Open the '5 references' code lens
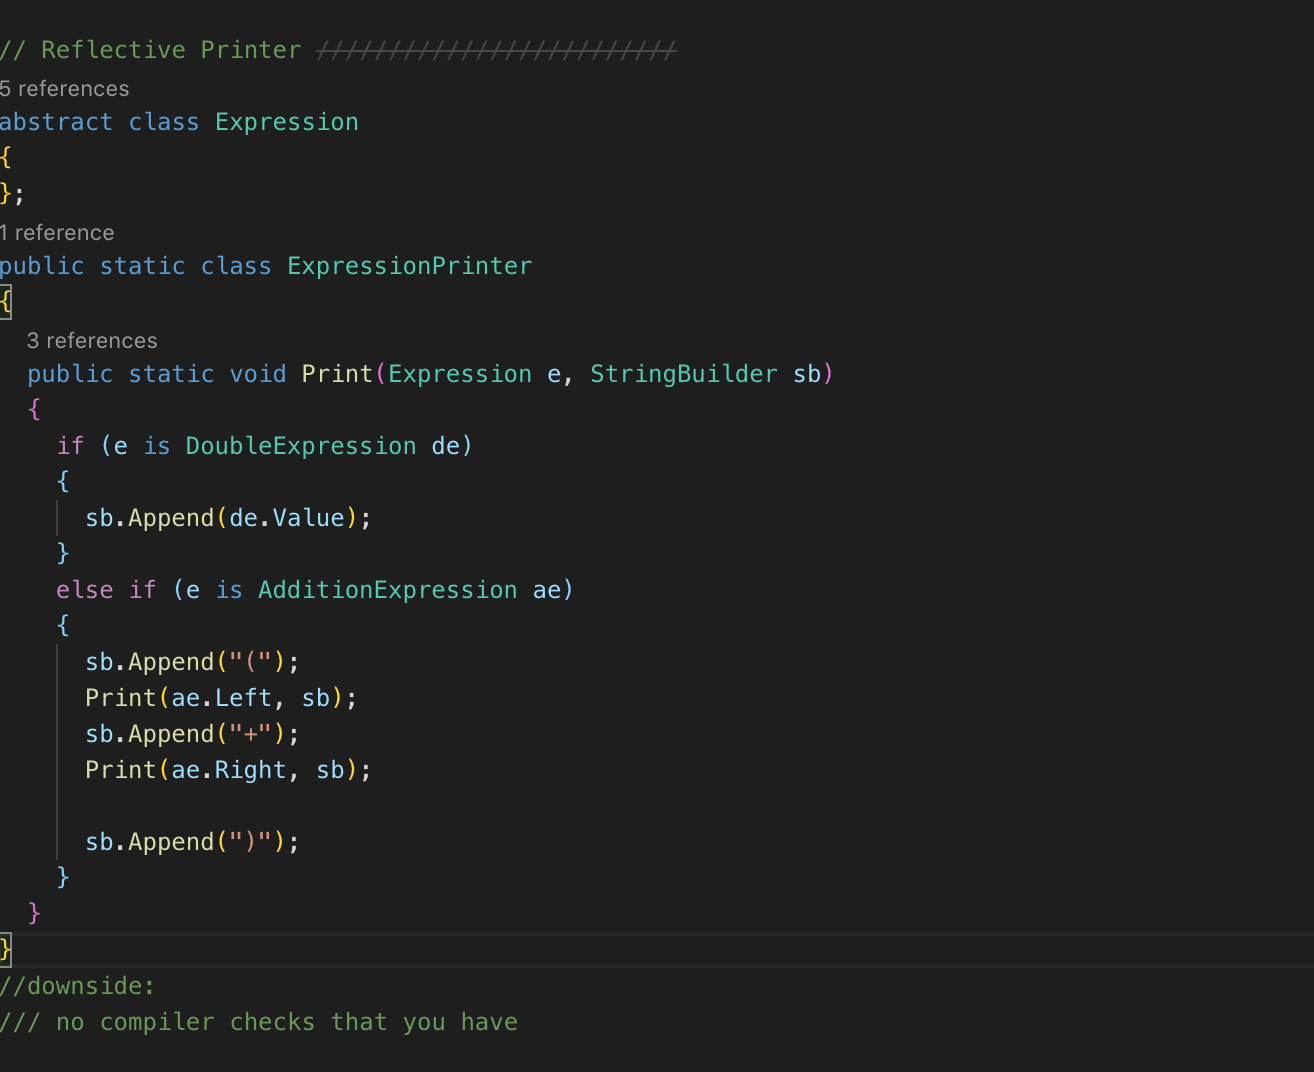The height and width of the screenshot is (1072, 1314). [65, 89]
